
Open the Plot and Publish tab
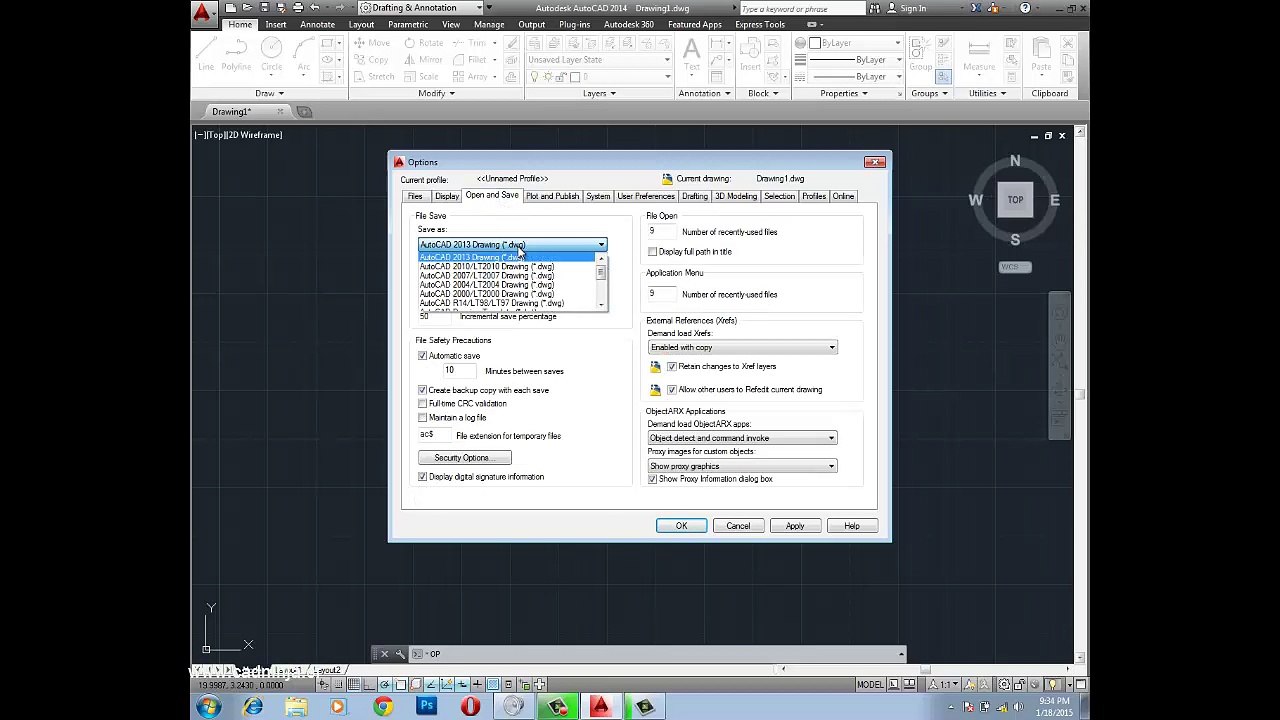click(x=552, y=196)
